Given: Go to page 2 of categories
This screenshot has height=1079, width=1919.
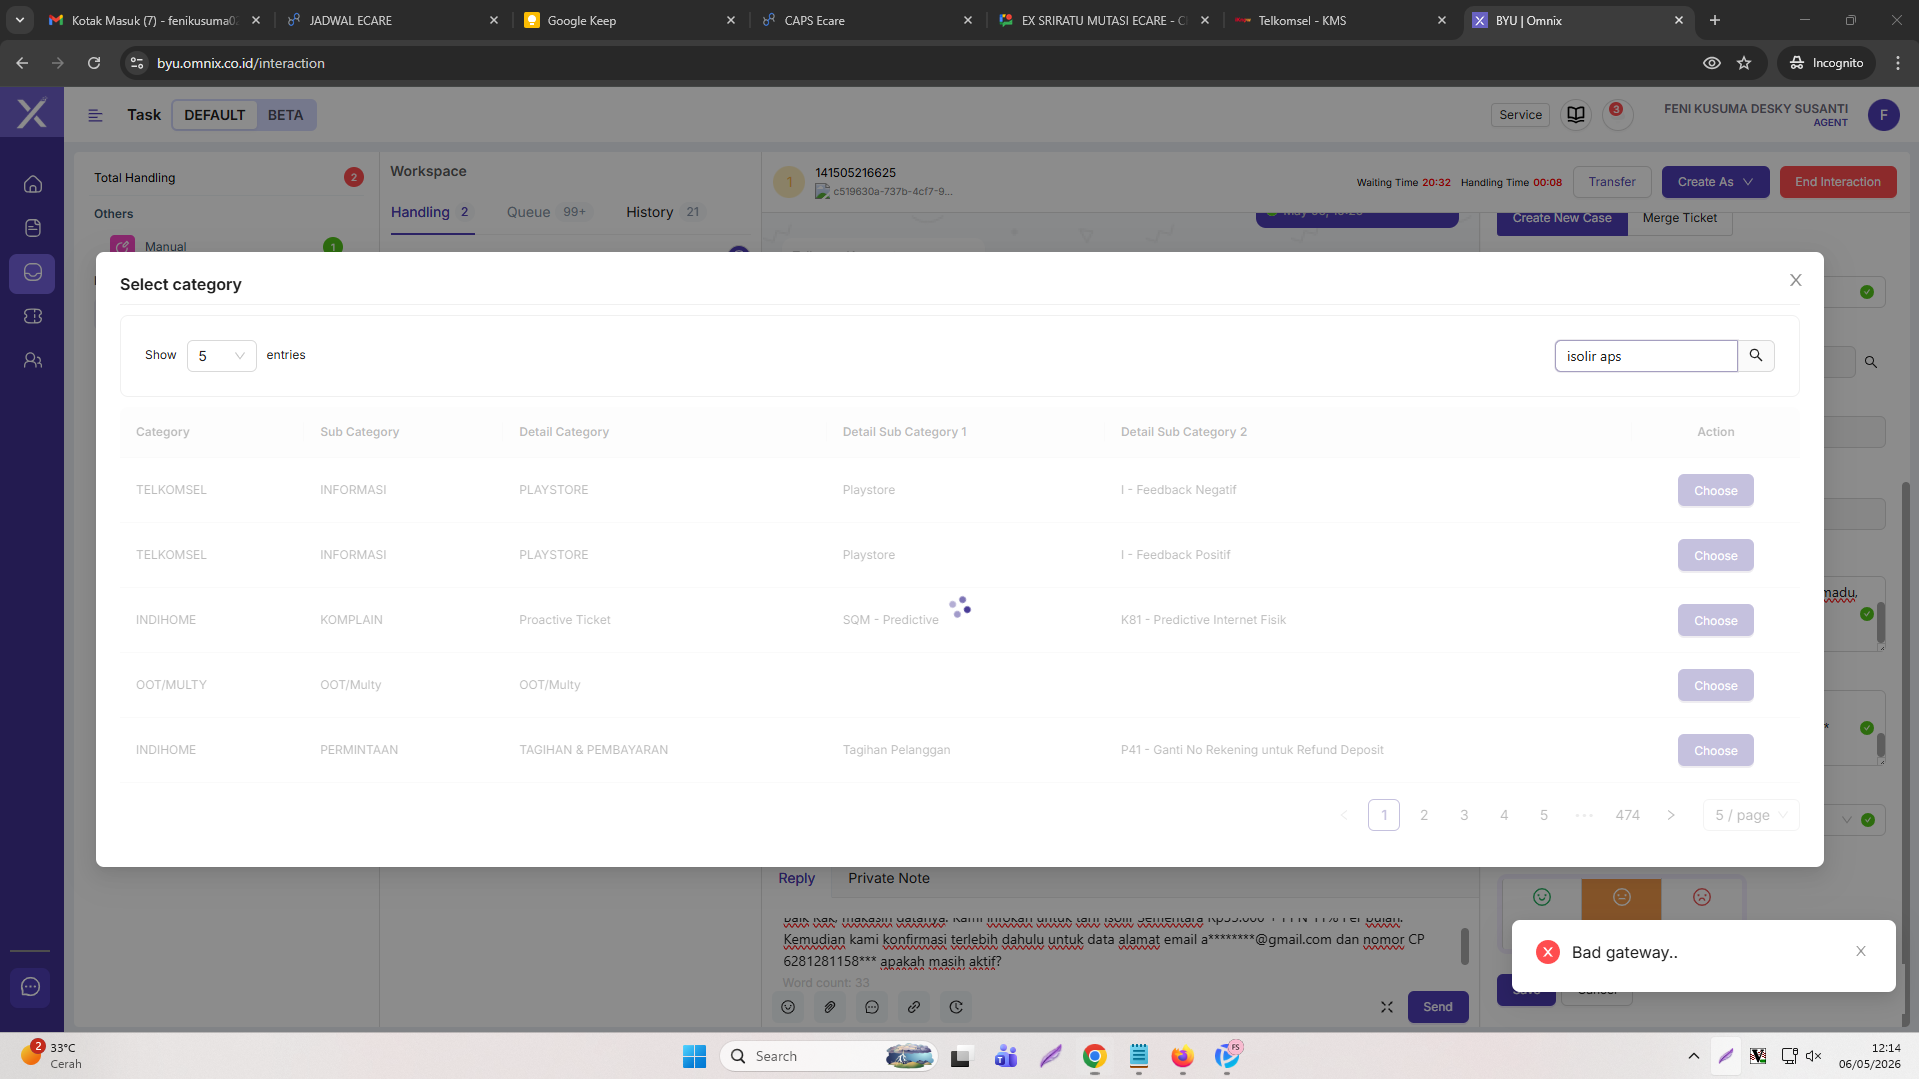Looking at the screenshot, I should pyautogui.click(x=1424, y=815).
